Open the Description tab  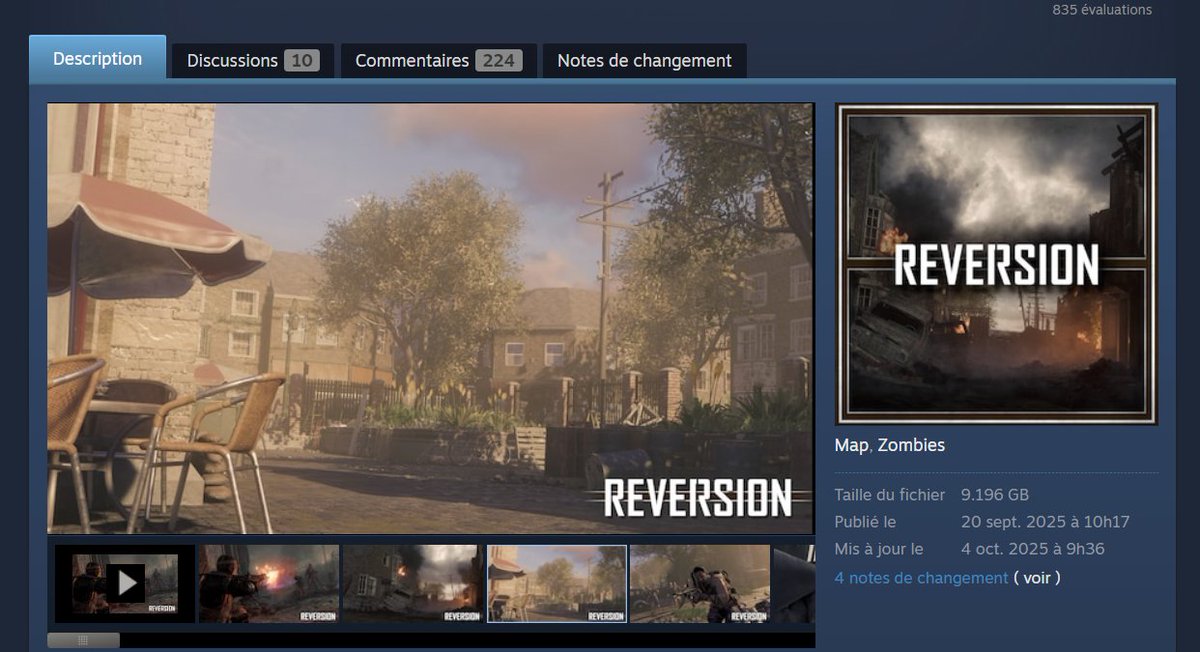tap(97, 59)
